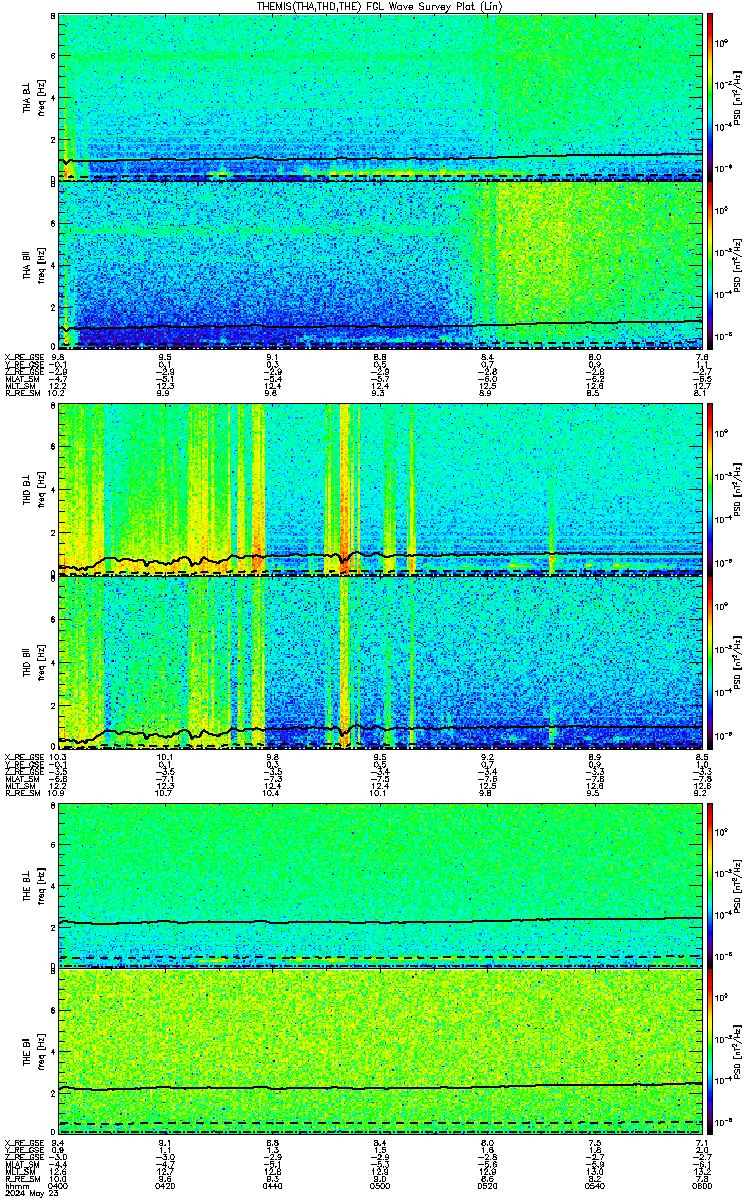Click the THE B∥ PSD color bar
The height and width of the screenshot is (1200, 750).
click(711, 1053)
